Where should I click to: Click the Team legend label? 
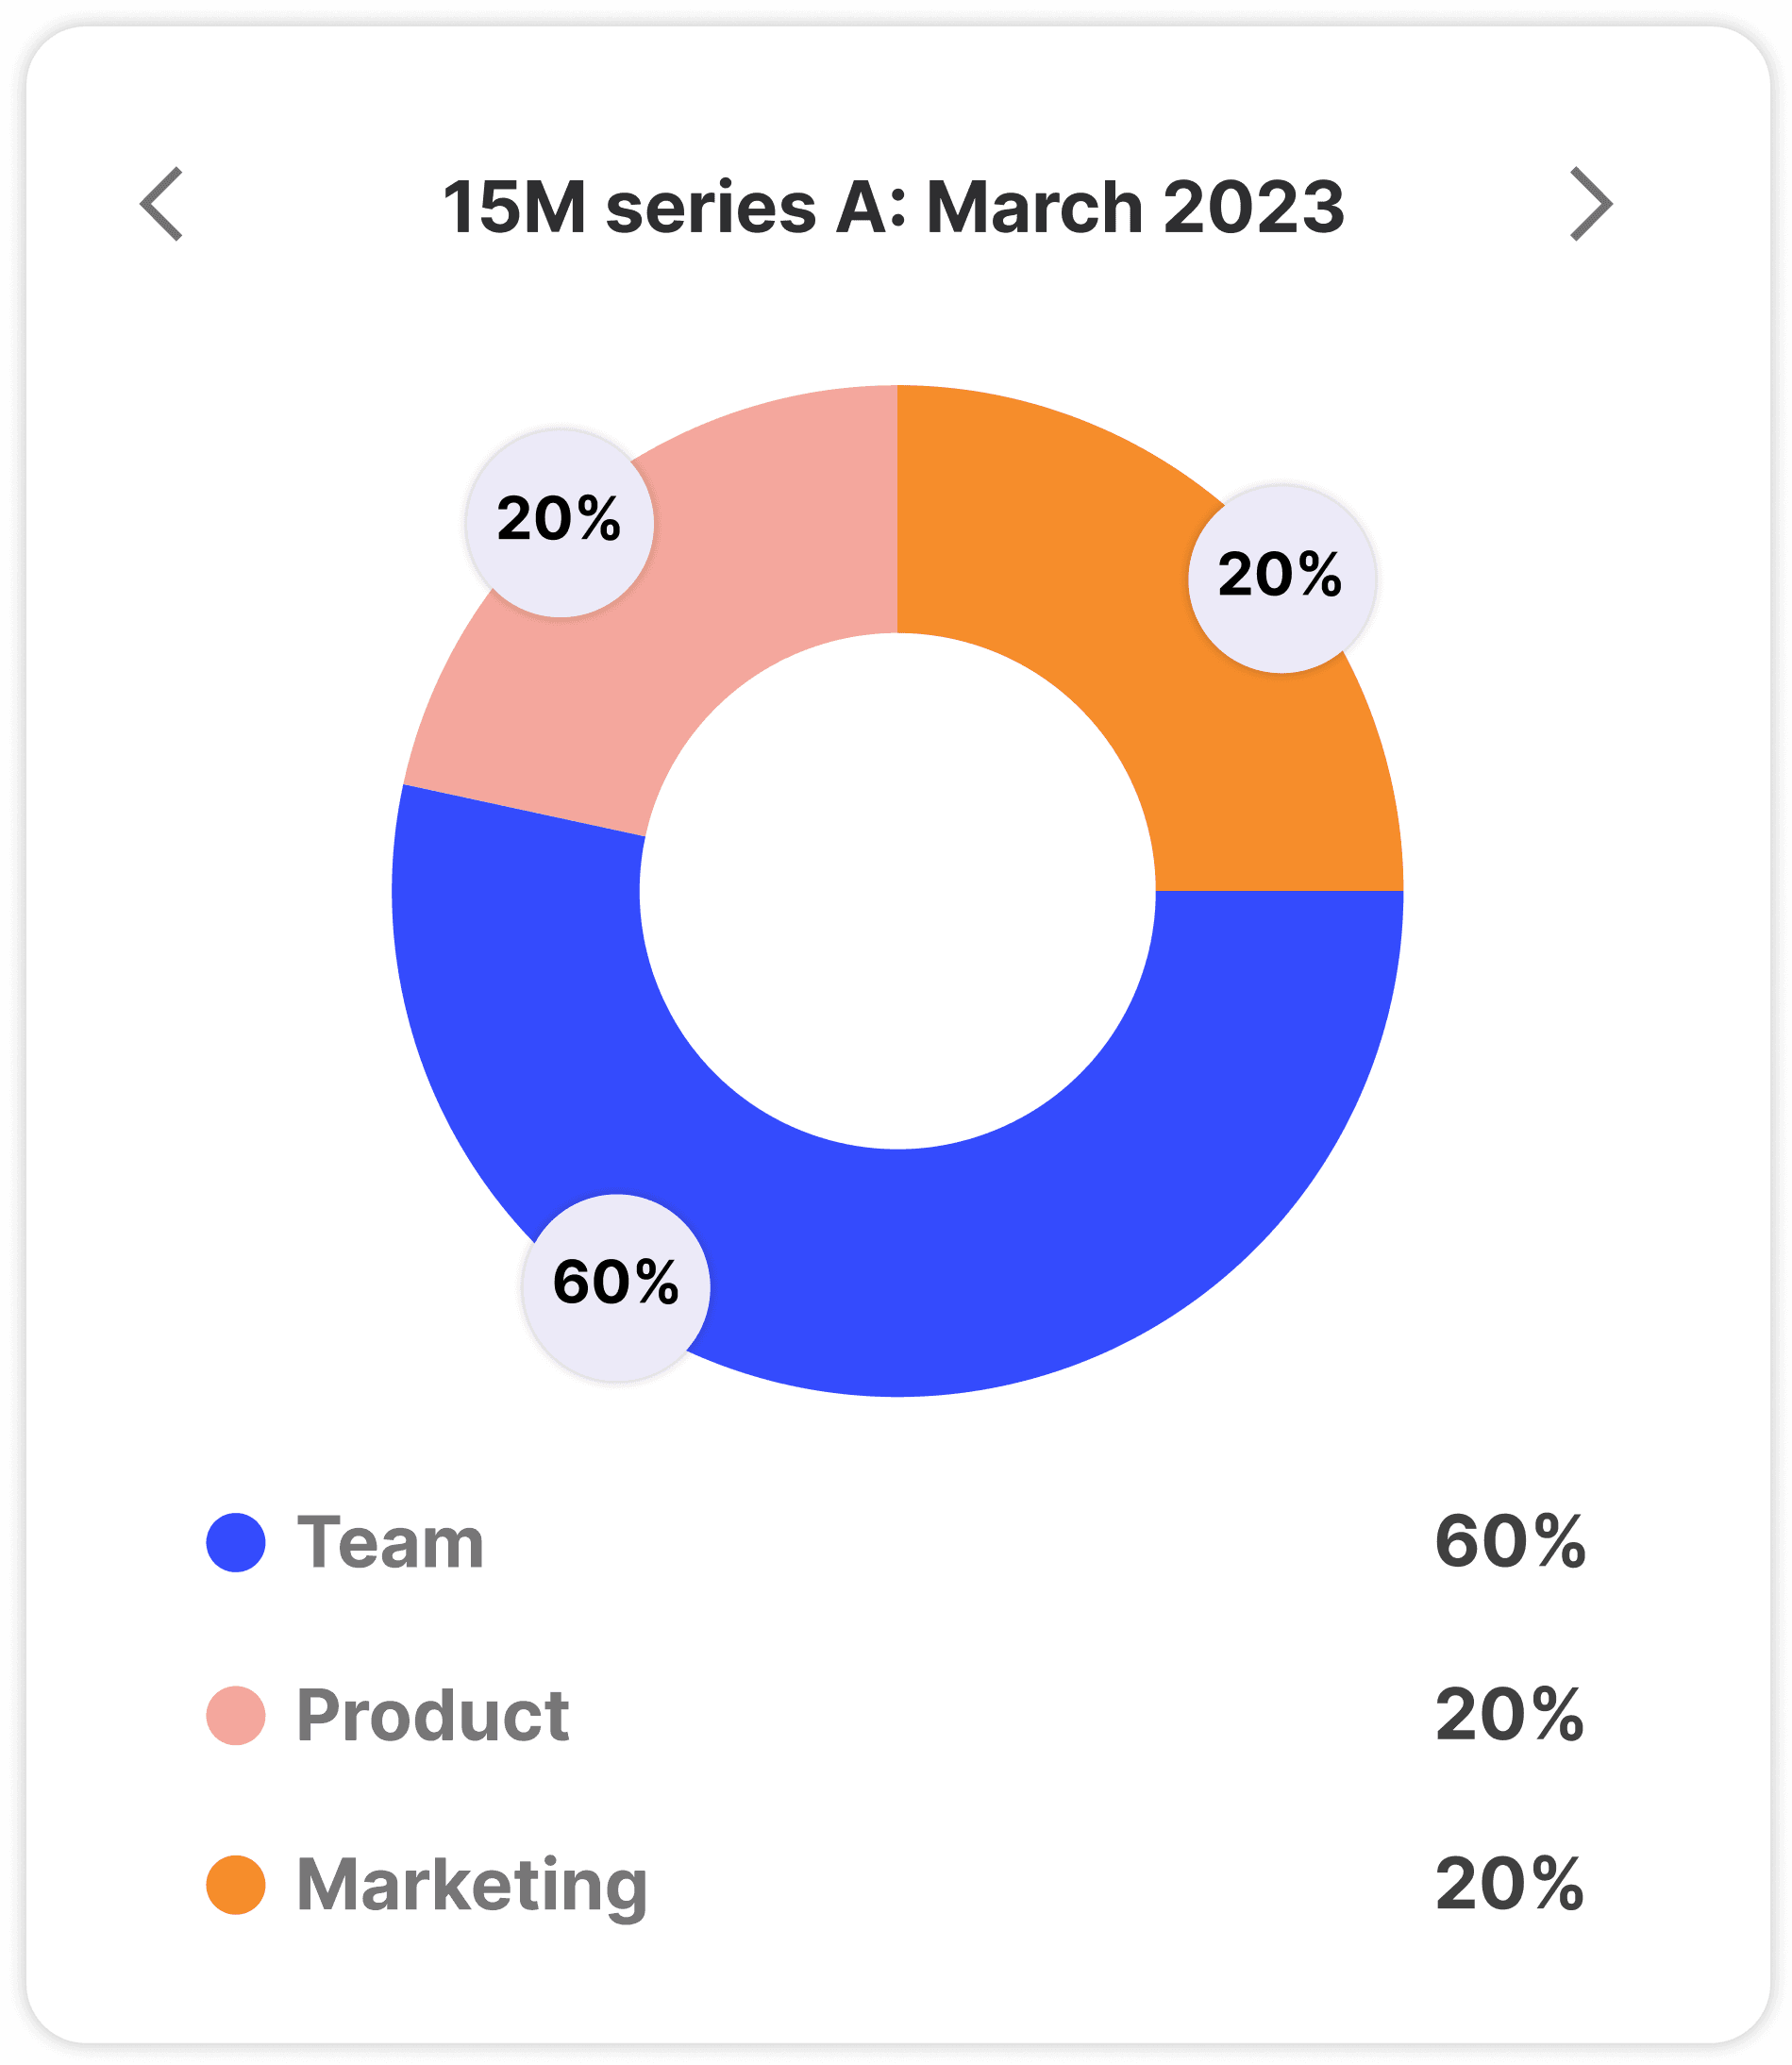(391, 1542)
